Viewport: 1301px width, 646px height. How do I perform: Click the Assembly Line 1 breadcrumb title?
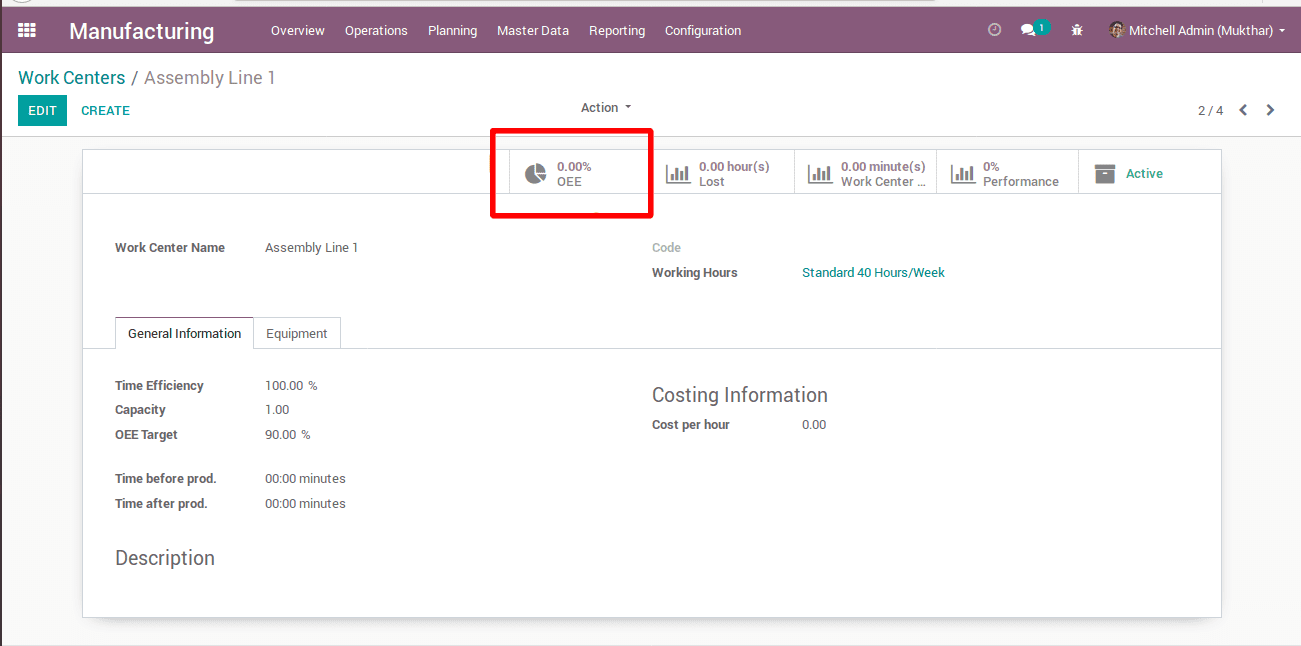210,78
